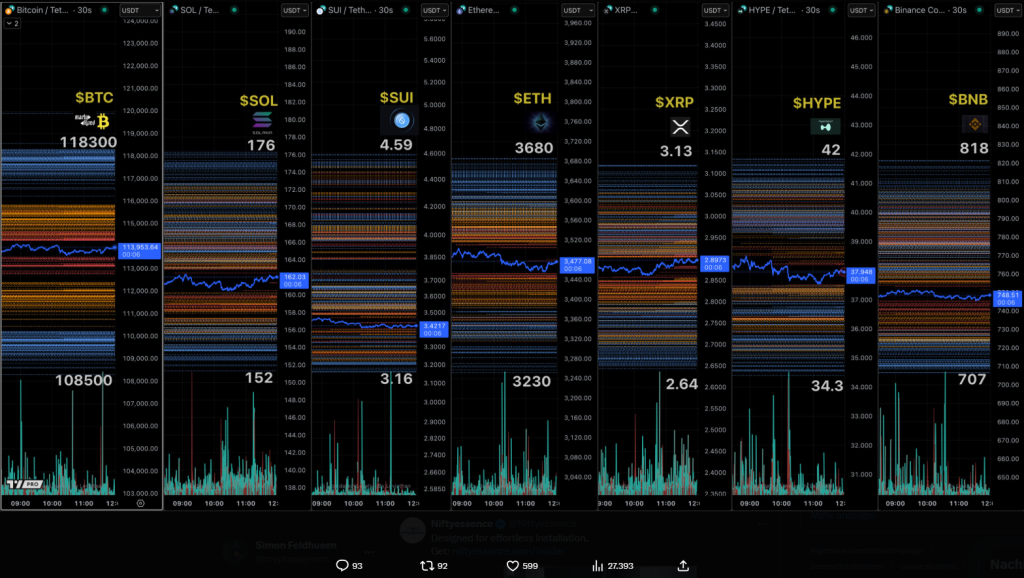Click the 118300 upper level text on BTC chart
1024x578 pixels.
(88, 142)
